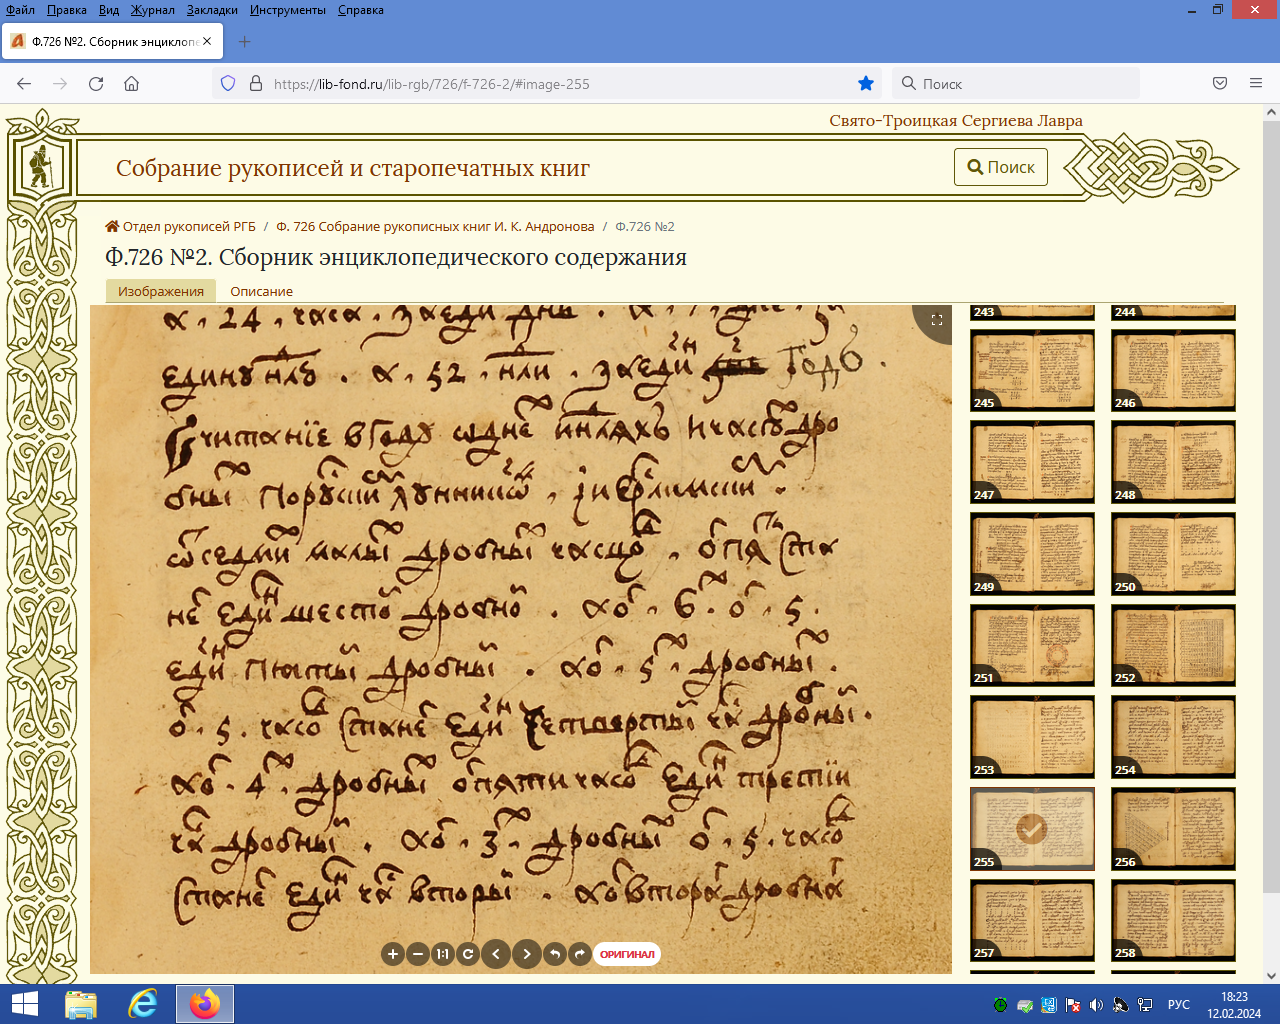Screen dimensions: 1280x1024
Task: Open the Firefox hamburger menu
Action: pos(1256,84)
